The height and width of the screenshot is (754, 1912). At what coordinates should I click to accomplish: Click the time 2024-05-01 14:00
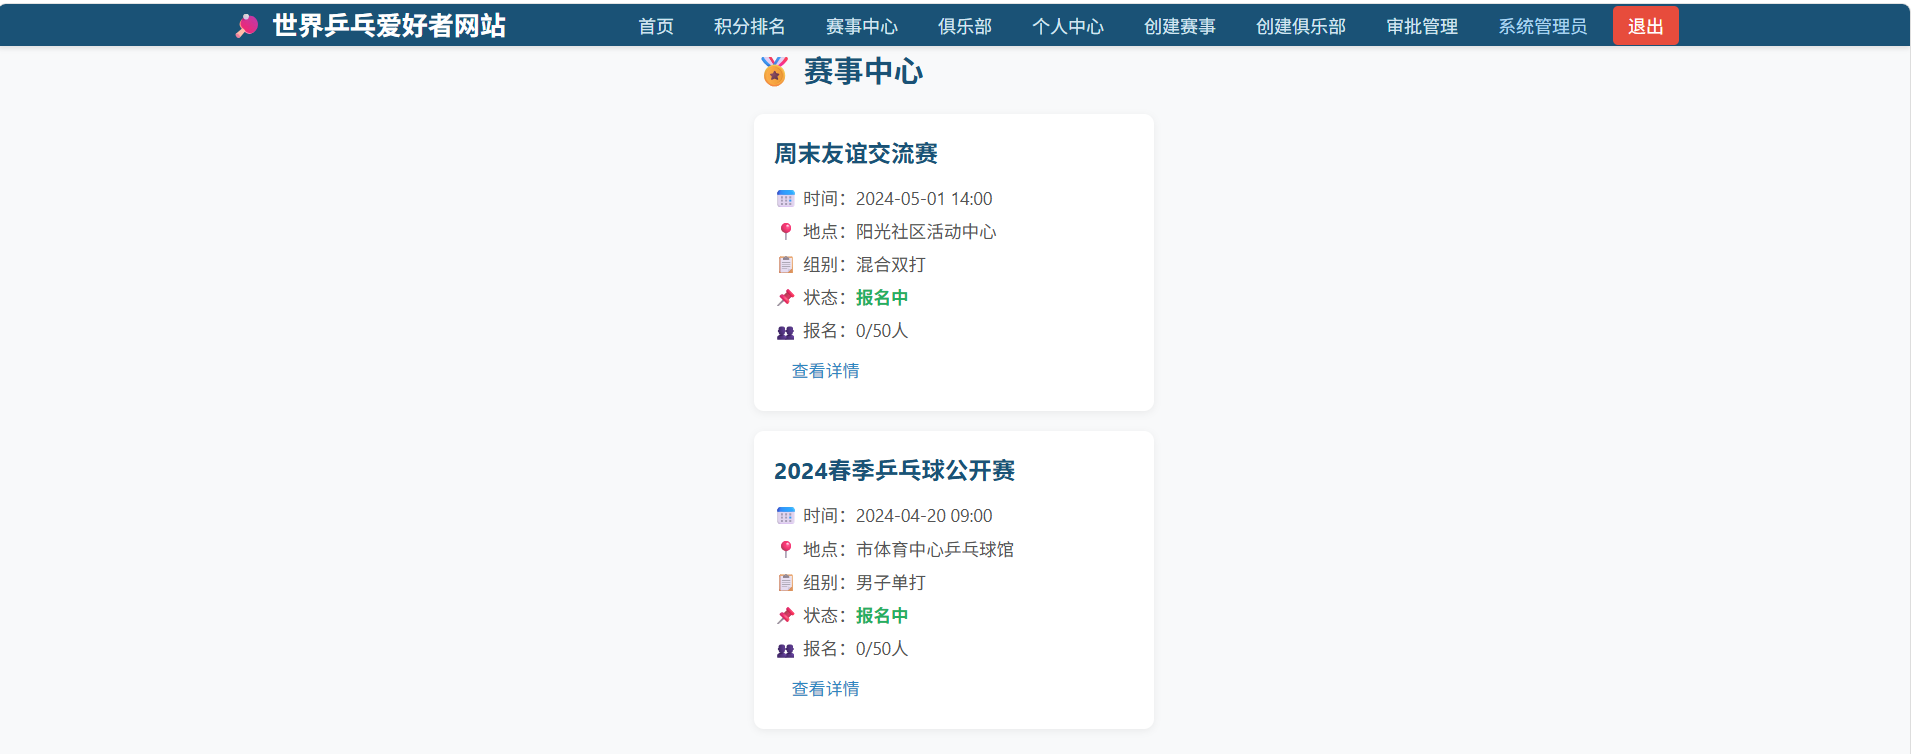click(924, 199)
